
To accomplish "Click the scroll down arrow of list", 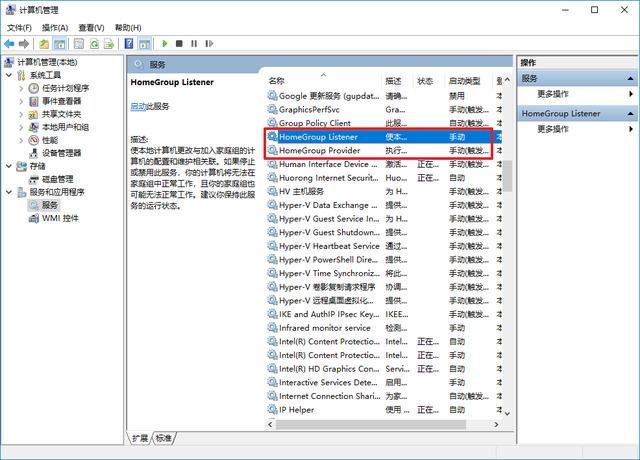I will [x=507, y=413].
